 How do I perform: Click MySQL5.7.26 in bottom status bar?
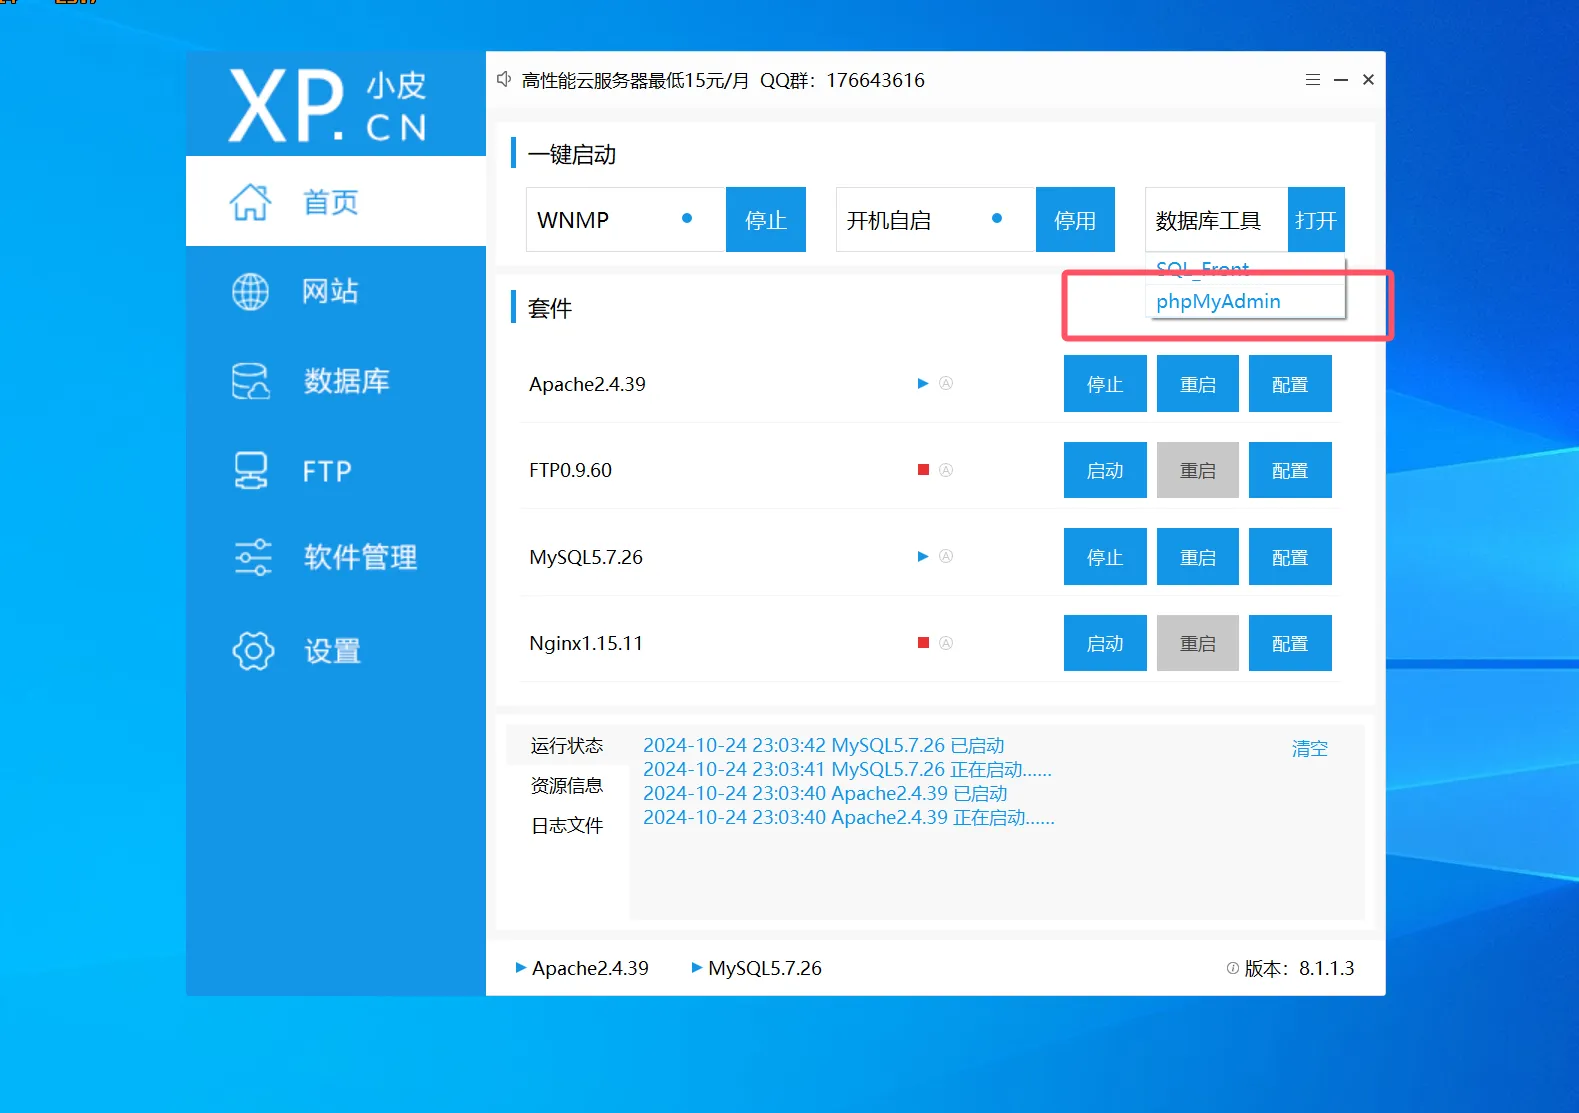tap(757, 968)
